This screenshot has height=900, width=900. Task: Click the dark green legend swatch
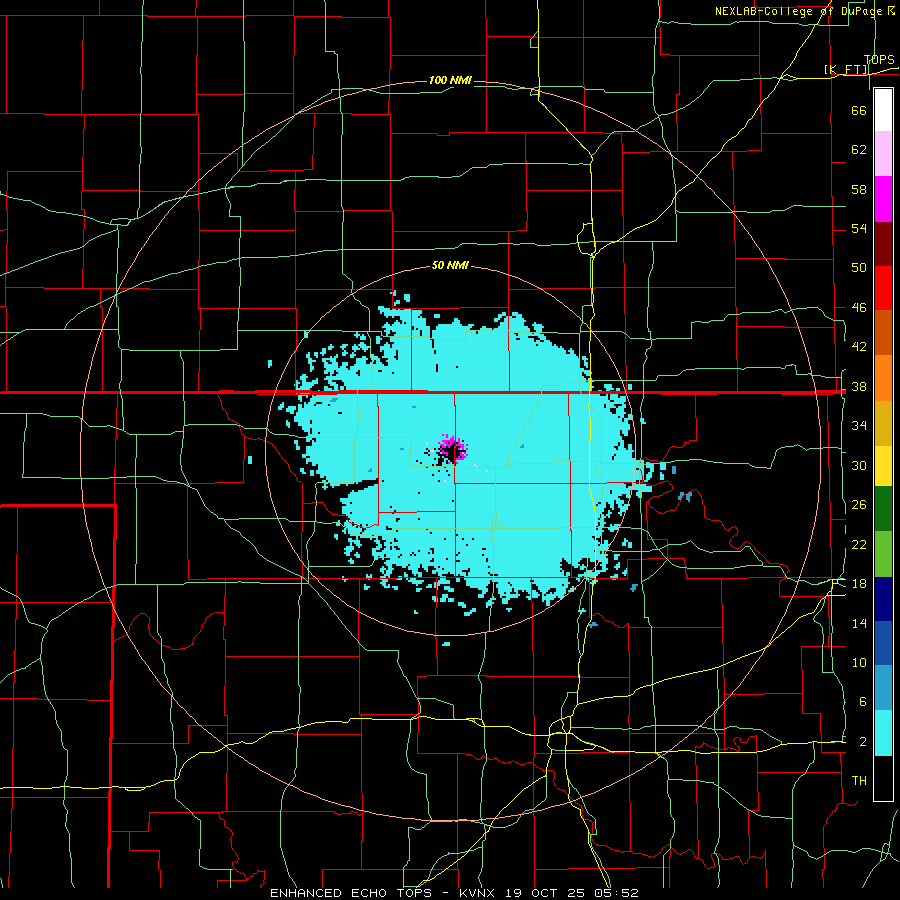pos(883,509)
